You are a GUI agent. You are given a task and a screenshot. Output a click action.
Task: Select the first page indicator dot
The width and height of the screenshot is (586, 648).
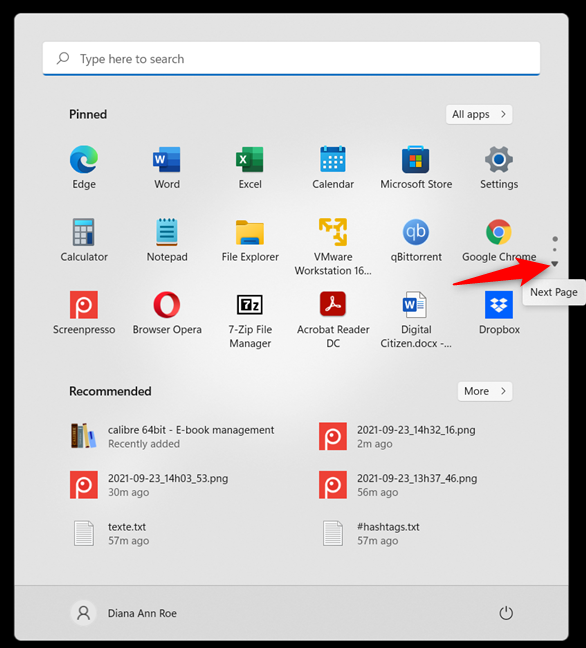pyautogui.click(x=555, y=239)
